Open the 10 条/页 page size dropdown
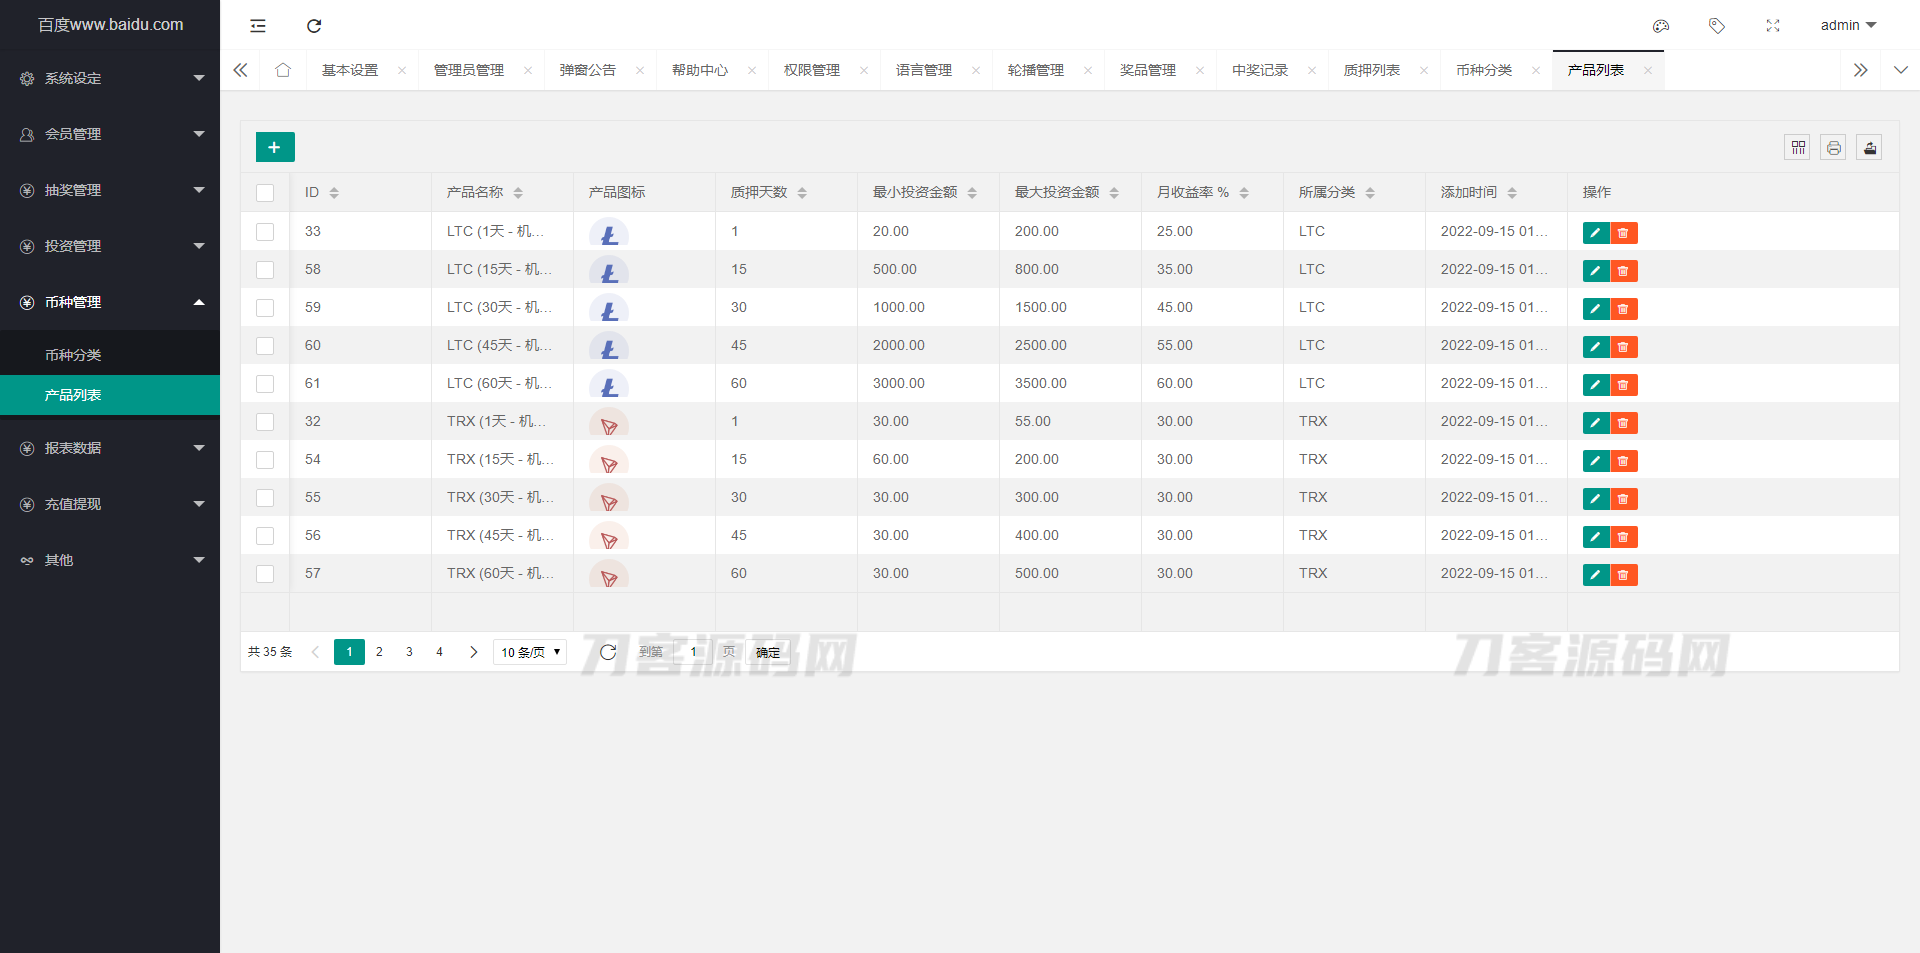This screenshot has width=1920, height=953. coord(530,652)
